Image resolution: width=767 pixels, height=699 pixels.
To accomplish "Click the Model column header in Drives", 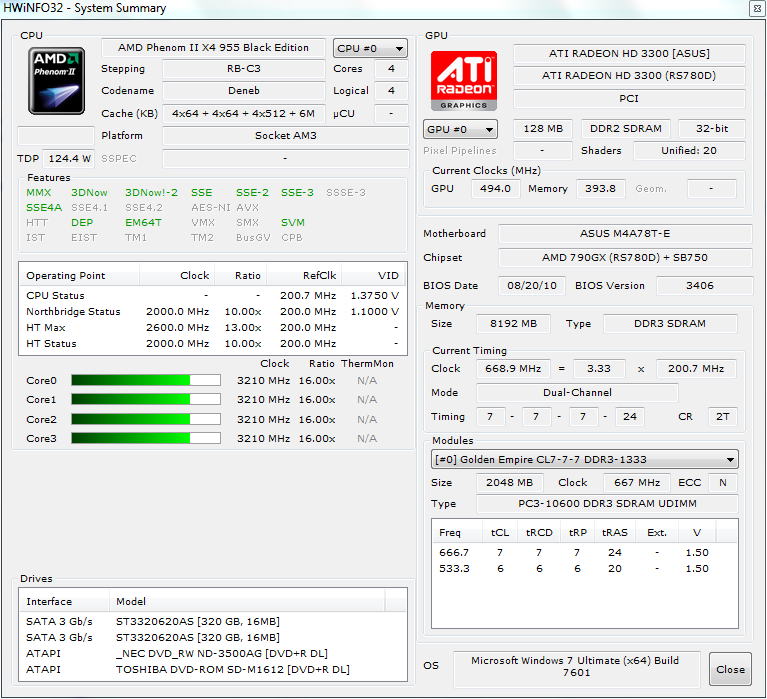I will (248, 602).
